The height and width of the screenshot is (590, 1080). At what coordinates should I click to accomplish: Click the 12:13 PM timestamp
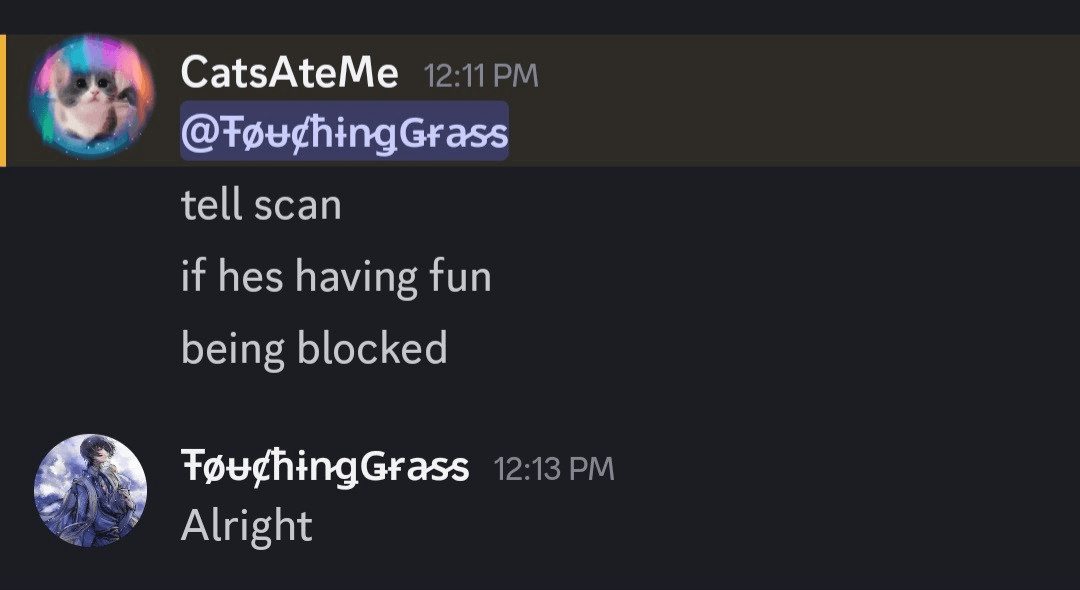[x=554, y=469]
